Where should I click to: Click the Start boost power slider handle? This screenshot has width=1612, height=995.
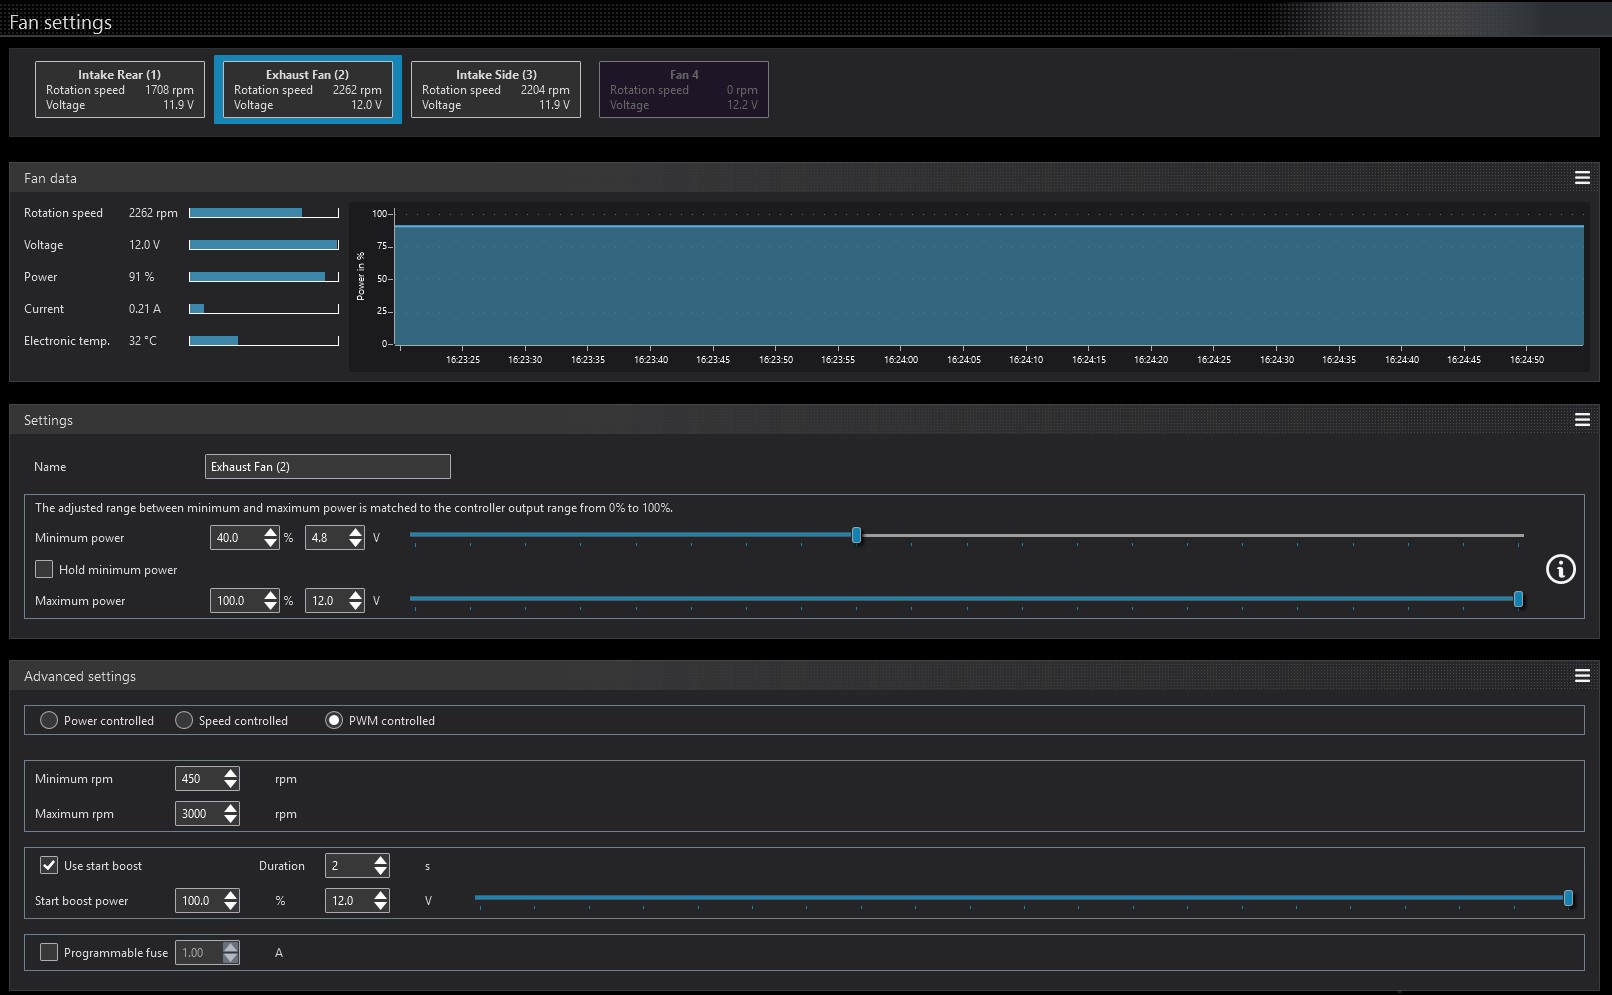pos(1568,898)
